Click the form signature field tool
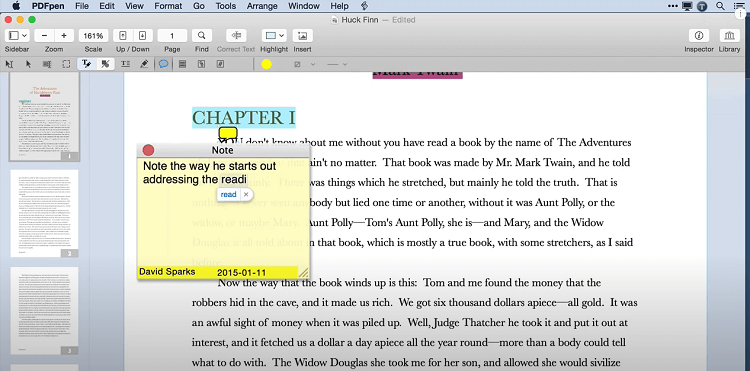 click(220, 64)
